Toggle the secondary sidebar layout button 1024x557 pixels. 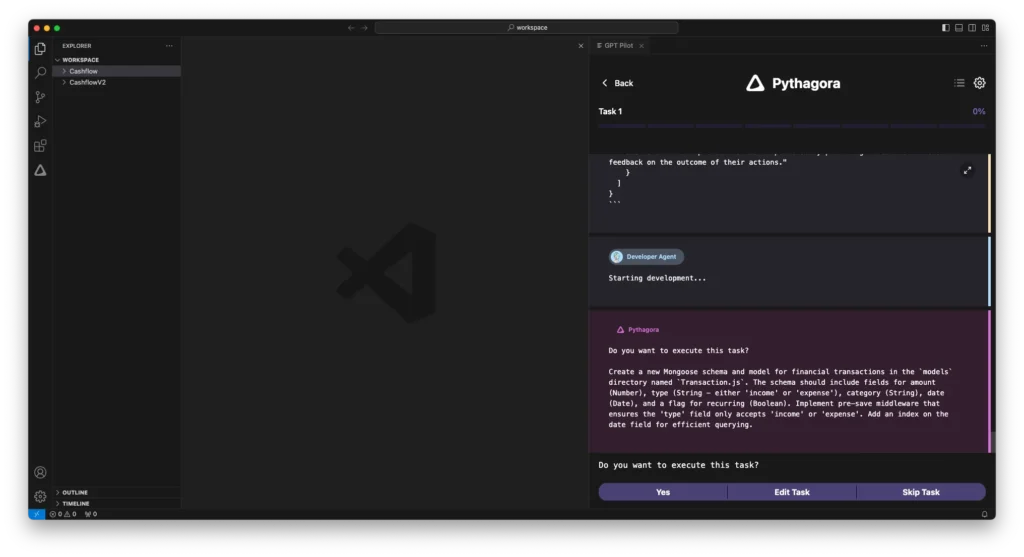point(972,28)
